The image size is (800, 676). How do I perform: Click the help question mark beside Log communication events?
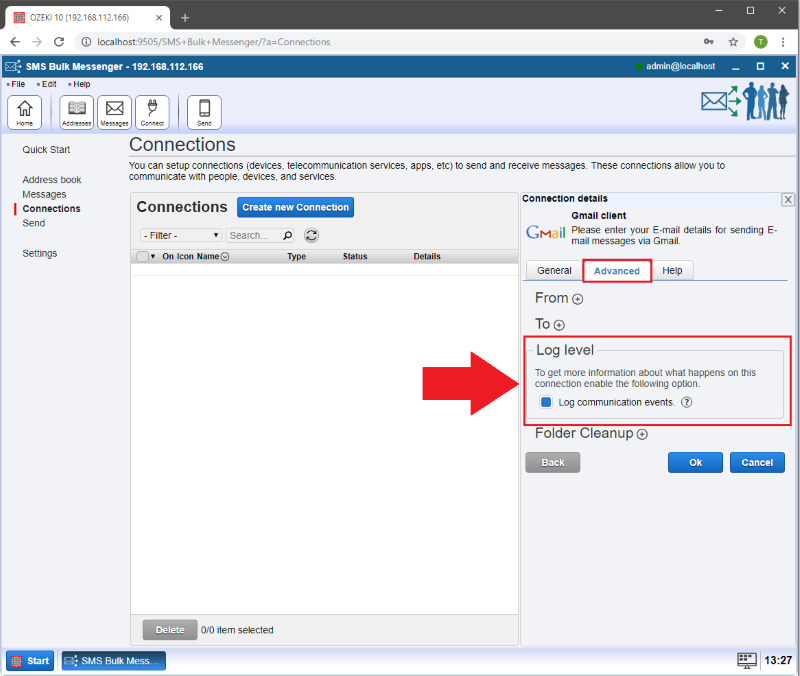click(x=687, y=402)
